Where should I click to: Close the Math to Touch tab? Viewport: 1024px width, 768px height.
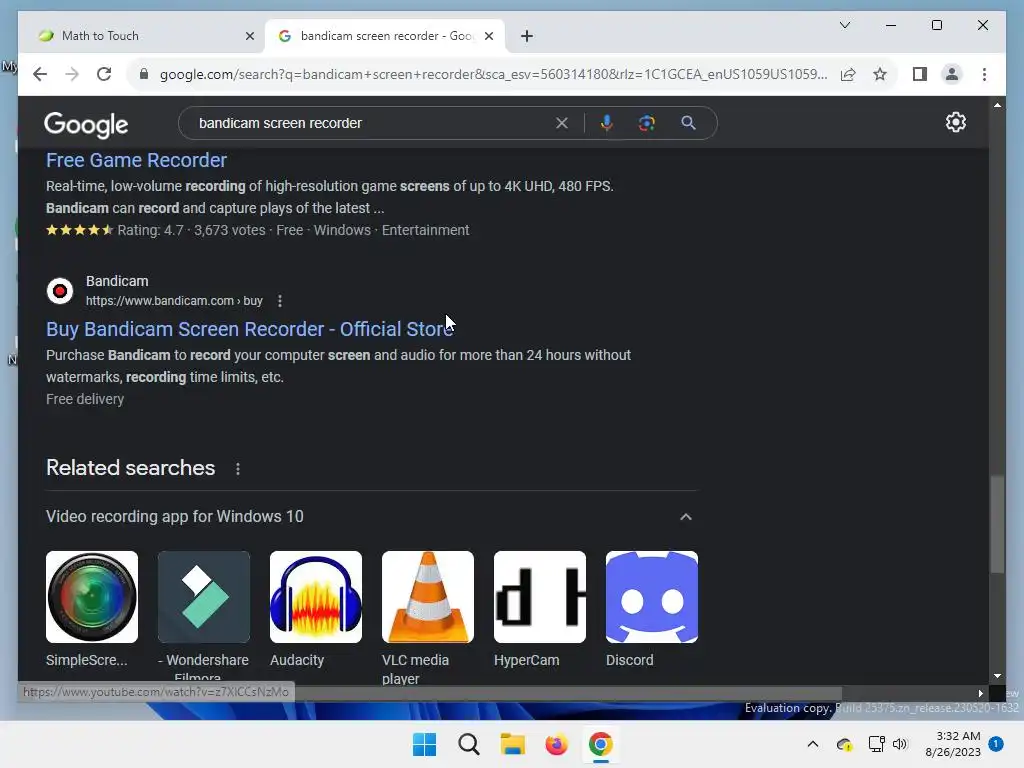(249, 36)
